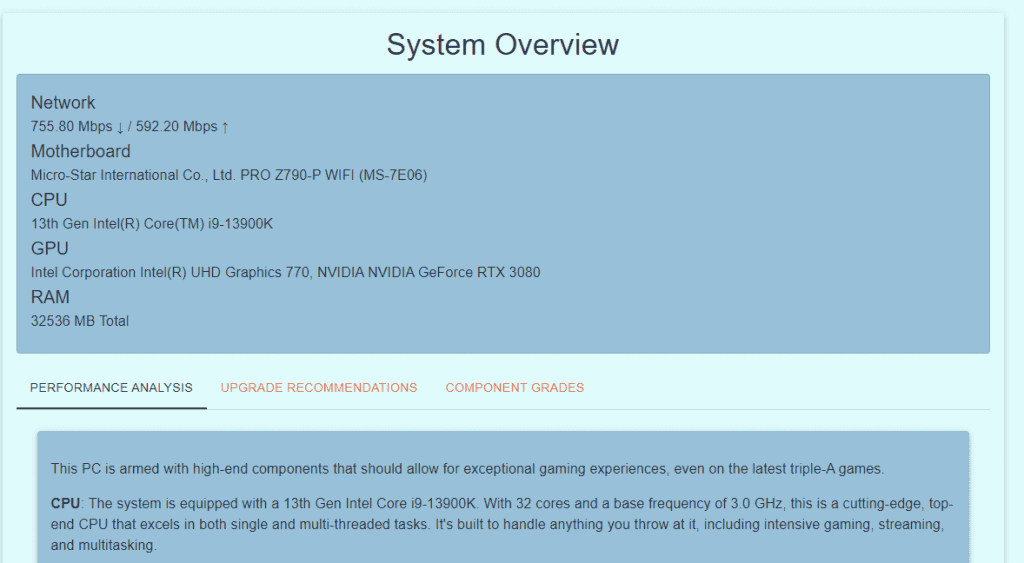This screenshot has height=563, width=1024.
Task: Click the CPU heading in system panel
Action: tap(49, 200)
